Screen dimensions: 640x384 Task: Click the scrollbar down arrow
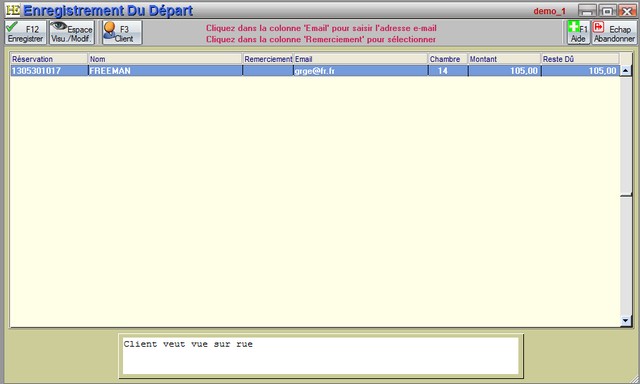click(626, 321)
